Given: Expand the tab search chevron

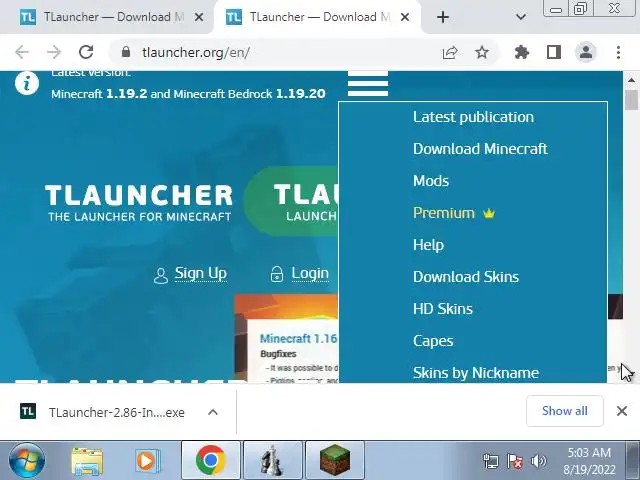Looking at the screenshot, I should (x=520, y=17).
